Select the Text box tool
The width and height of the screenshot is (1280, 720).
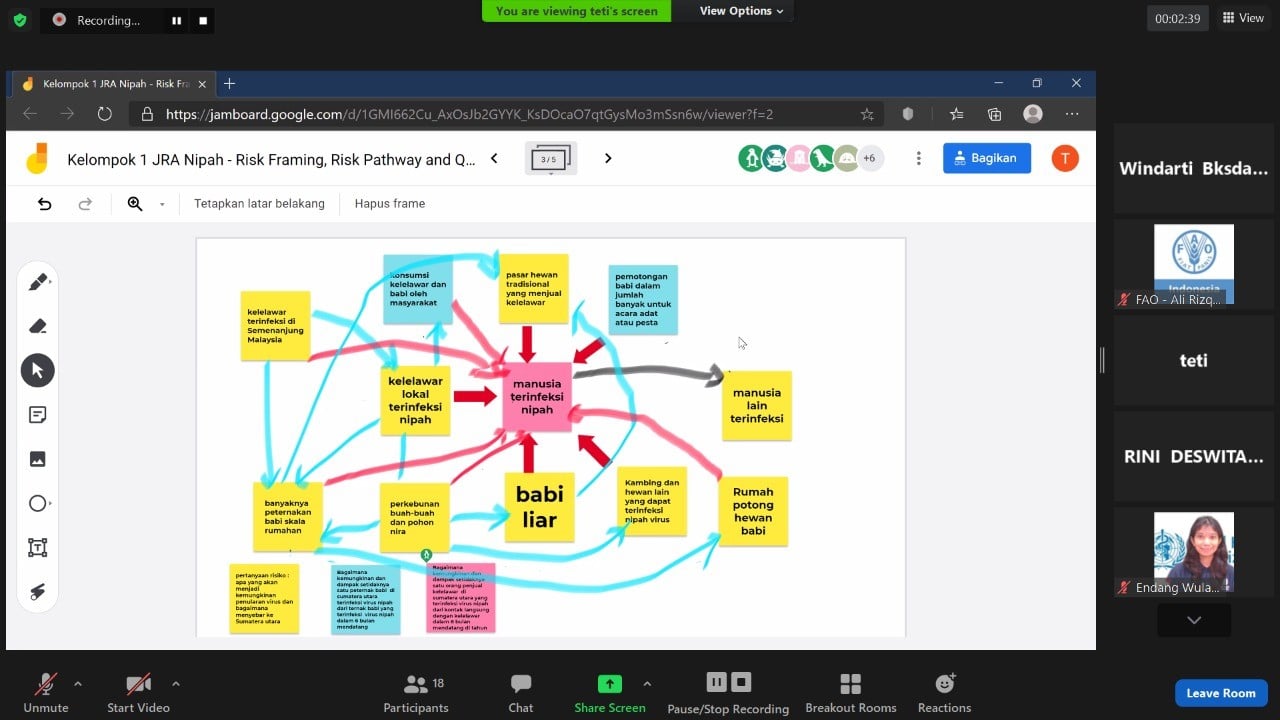tap(38, 547)
